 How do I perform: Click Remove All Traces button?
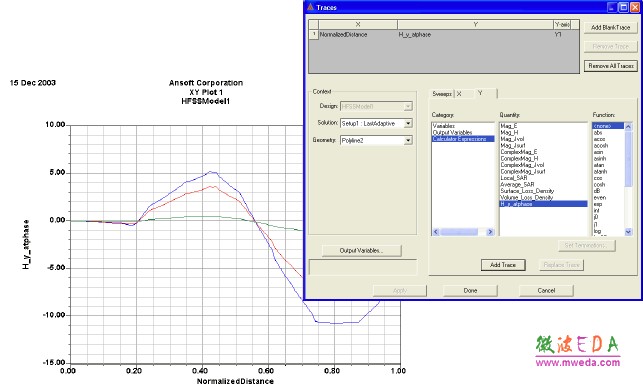click(611, 66)
